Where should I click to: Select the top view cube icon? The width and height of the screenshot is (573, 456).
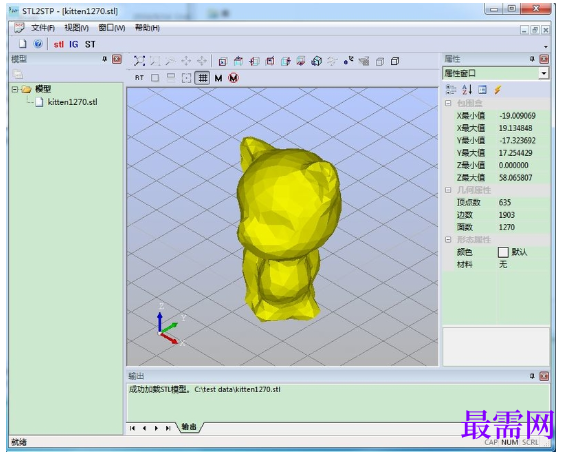[x=238, y=61]
